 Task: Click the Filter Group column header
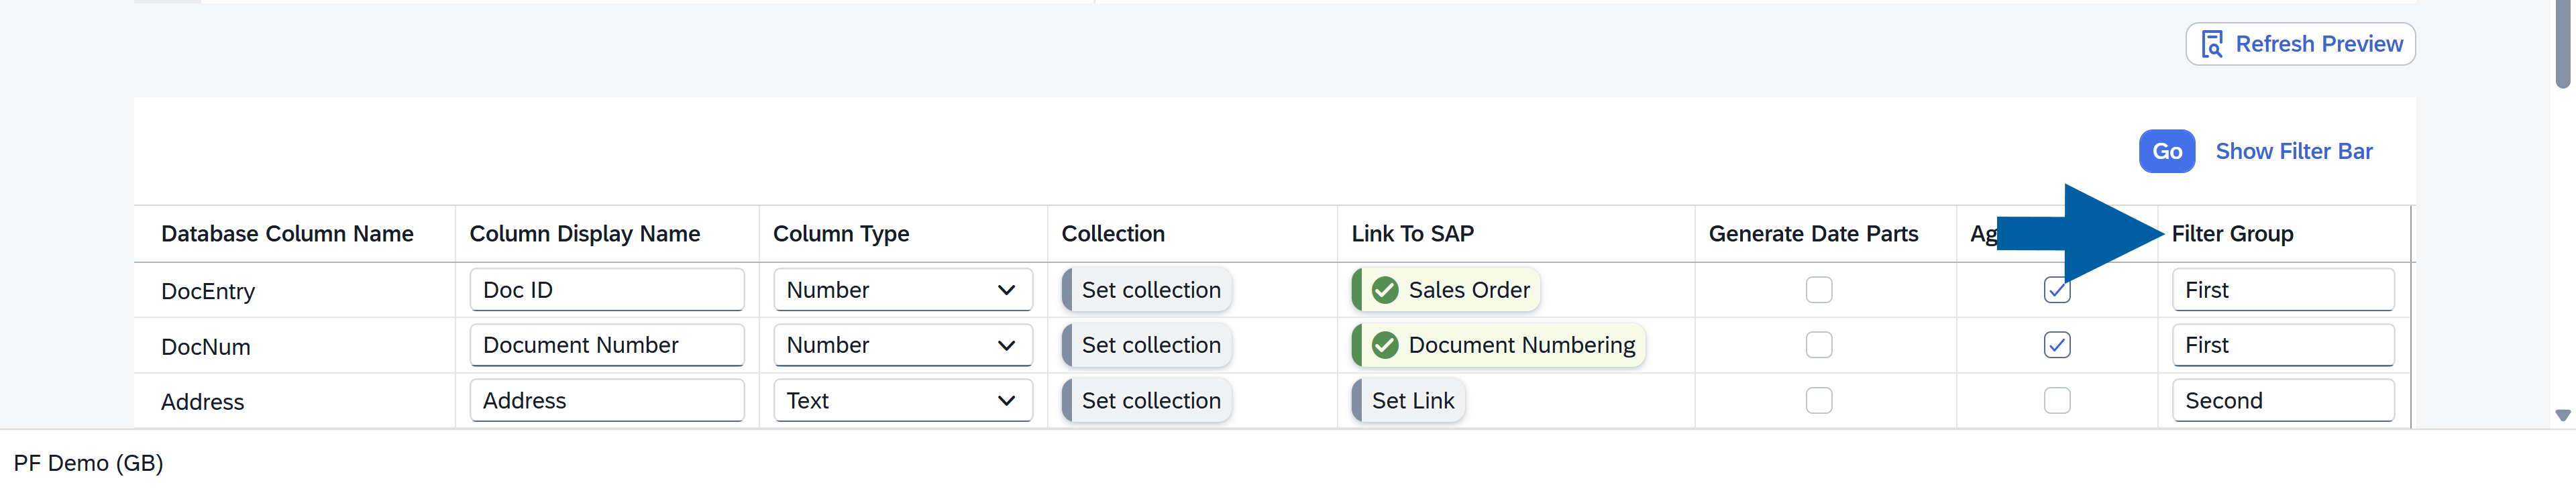2232,234
